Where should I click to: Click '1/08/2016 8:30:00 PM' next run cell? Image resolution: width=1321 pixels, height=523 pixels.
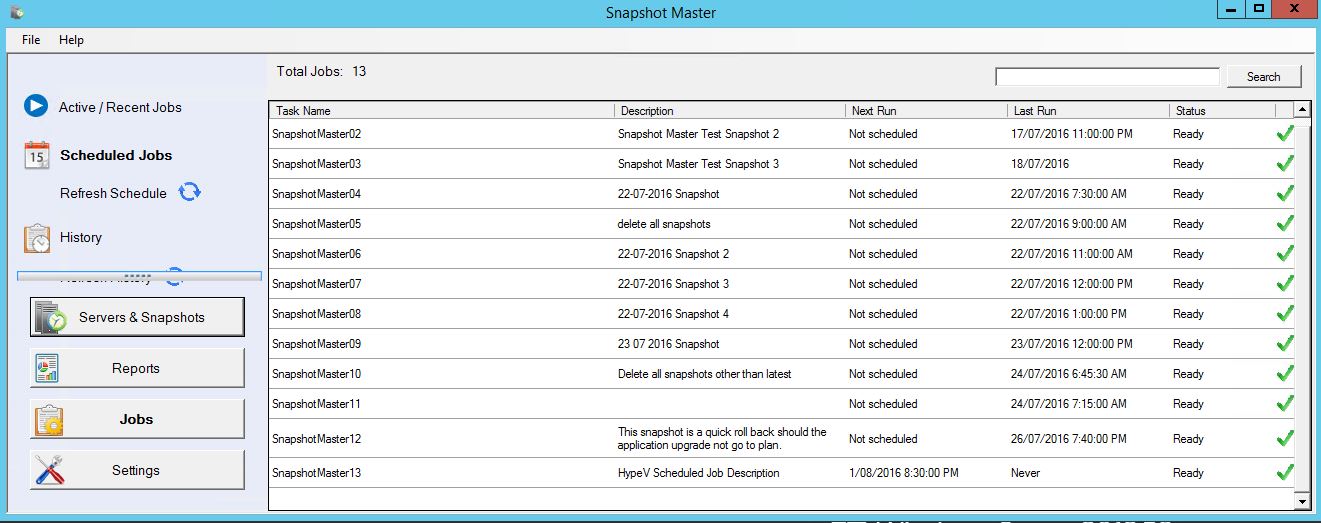coord(904,473)
